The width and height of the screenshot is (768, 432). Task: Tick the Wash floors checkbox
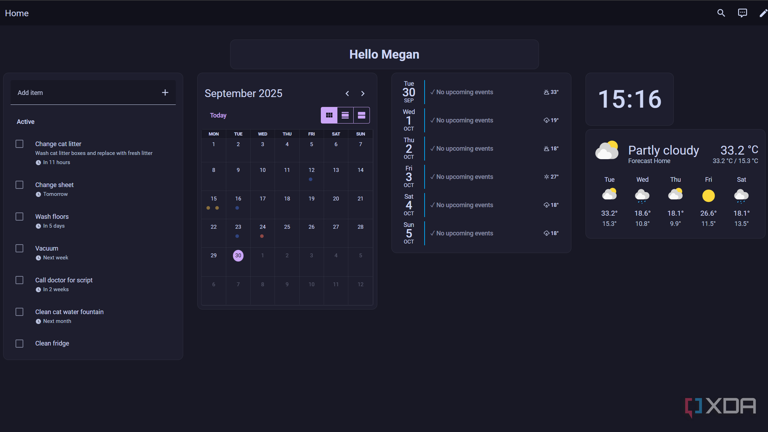19,217
